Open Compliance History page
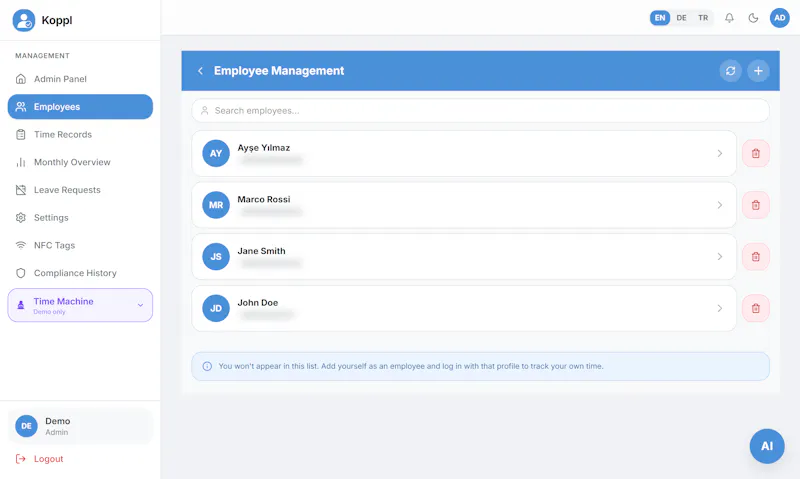 (x=80, y=273)
